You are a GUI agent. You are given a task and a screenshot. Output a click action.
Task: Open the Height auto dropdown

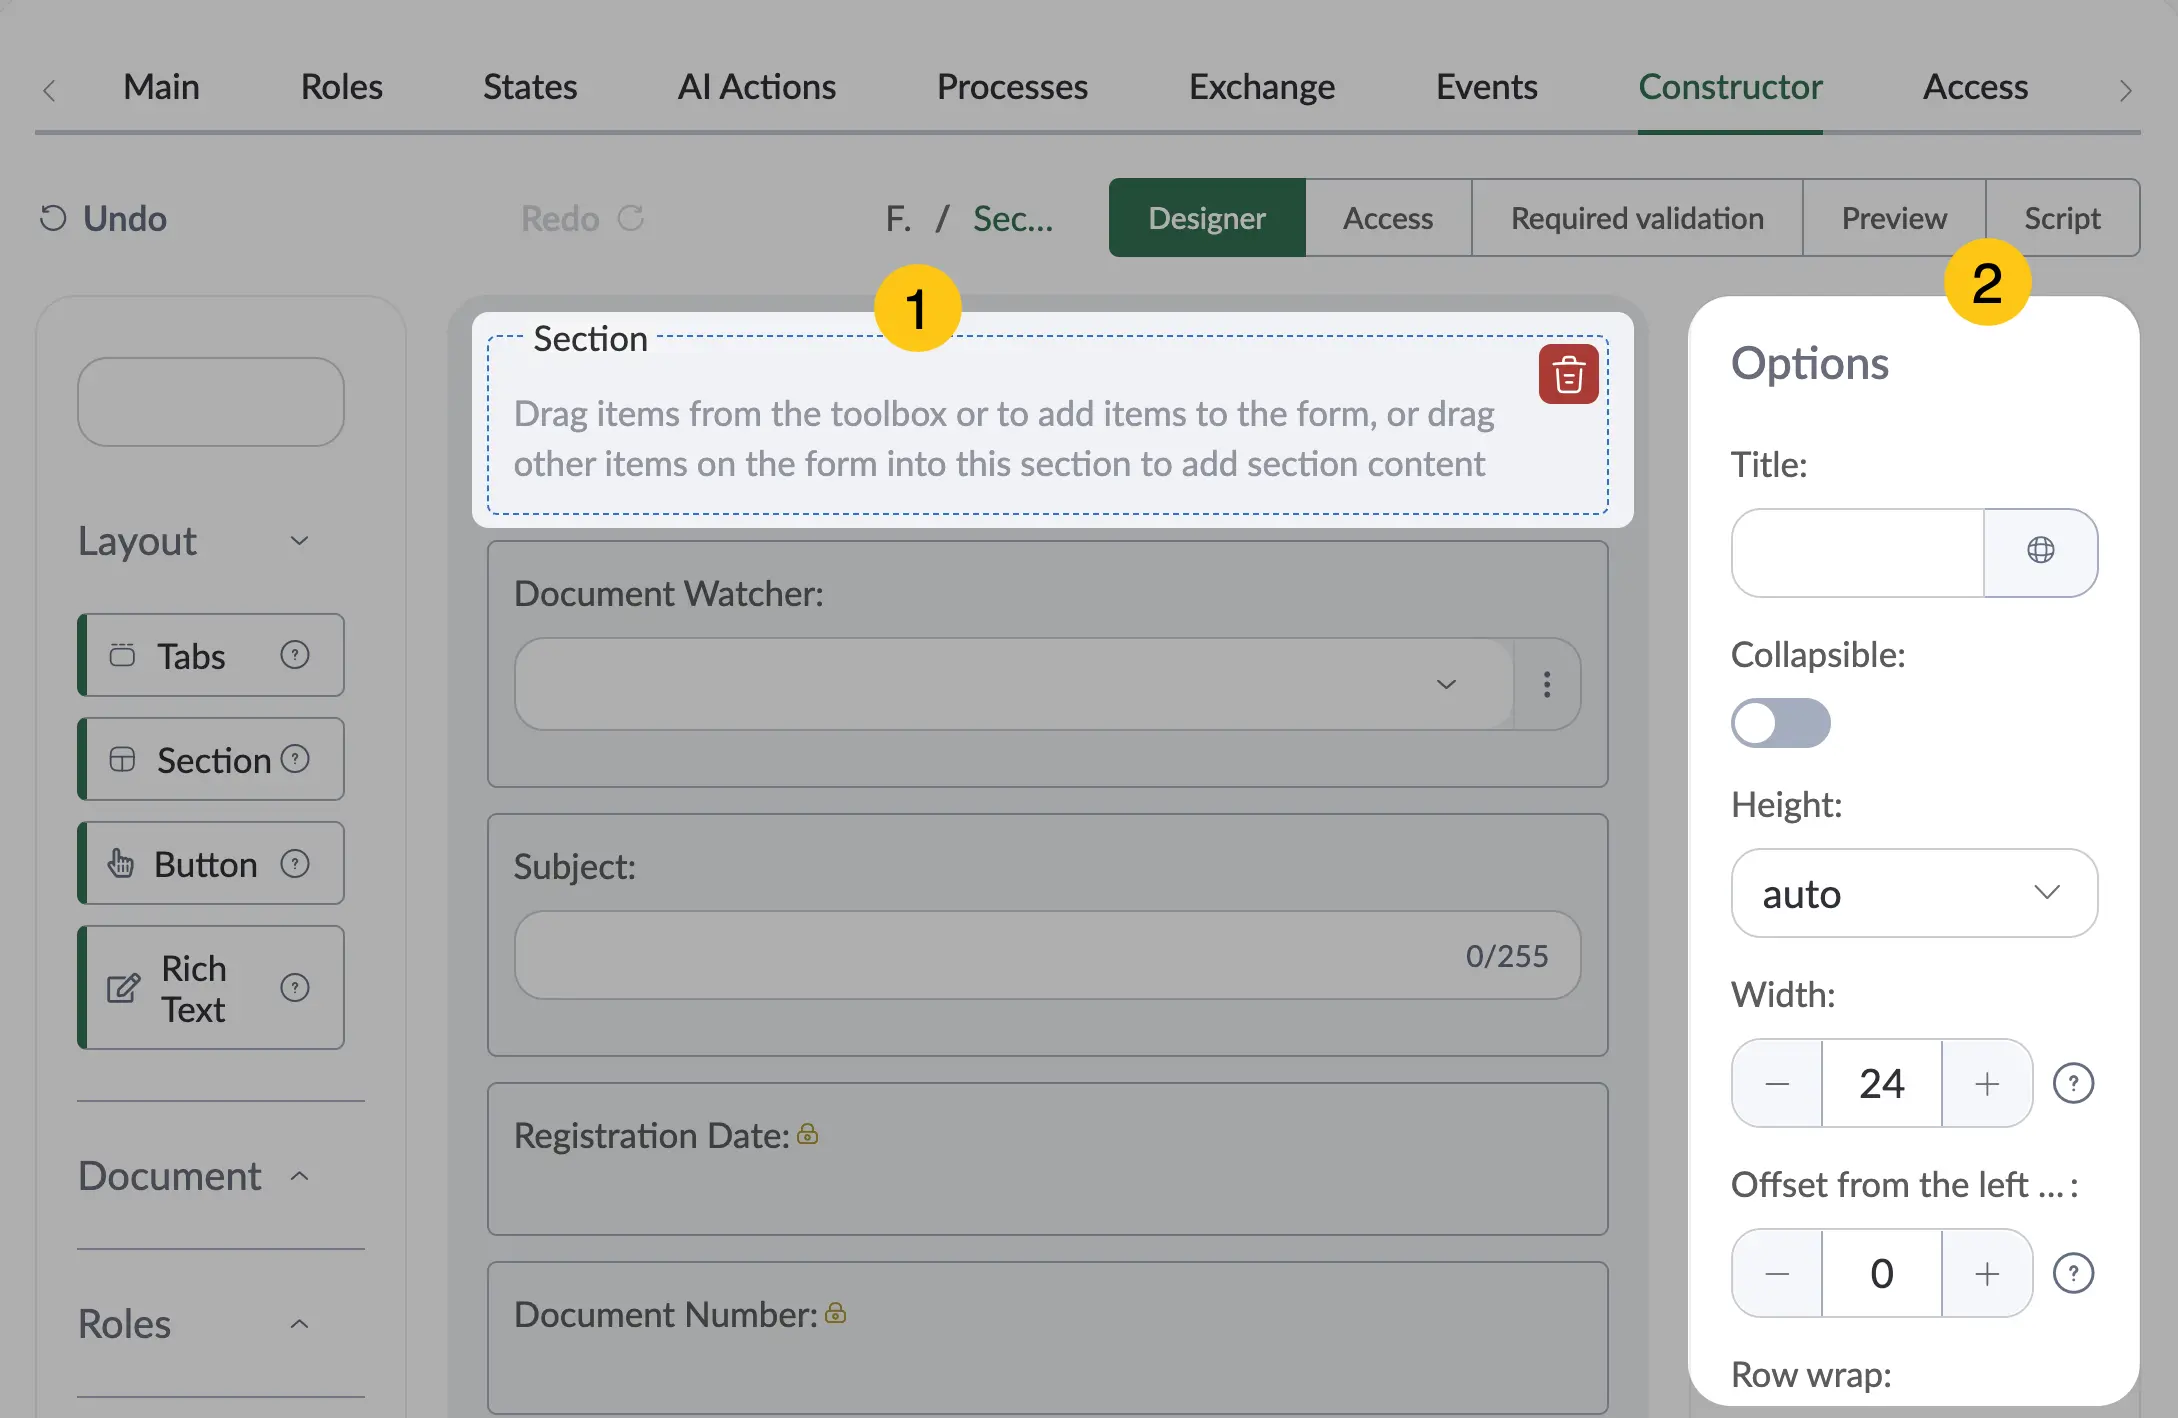pos(1914,893)
